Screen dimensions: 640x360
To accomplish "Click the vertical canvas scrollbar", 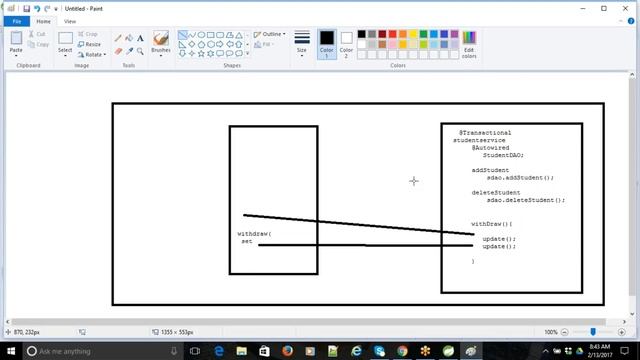I will 632,187.
